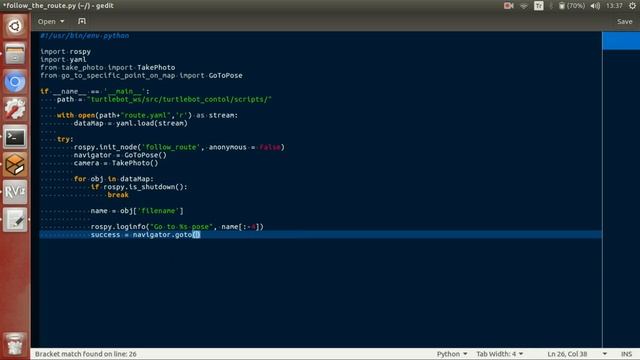Click the 'try:' keyword line
640x360 pixels.
(65, 139)
